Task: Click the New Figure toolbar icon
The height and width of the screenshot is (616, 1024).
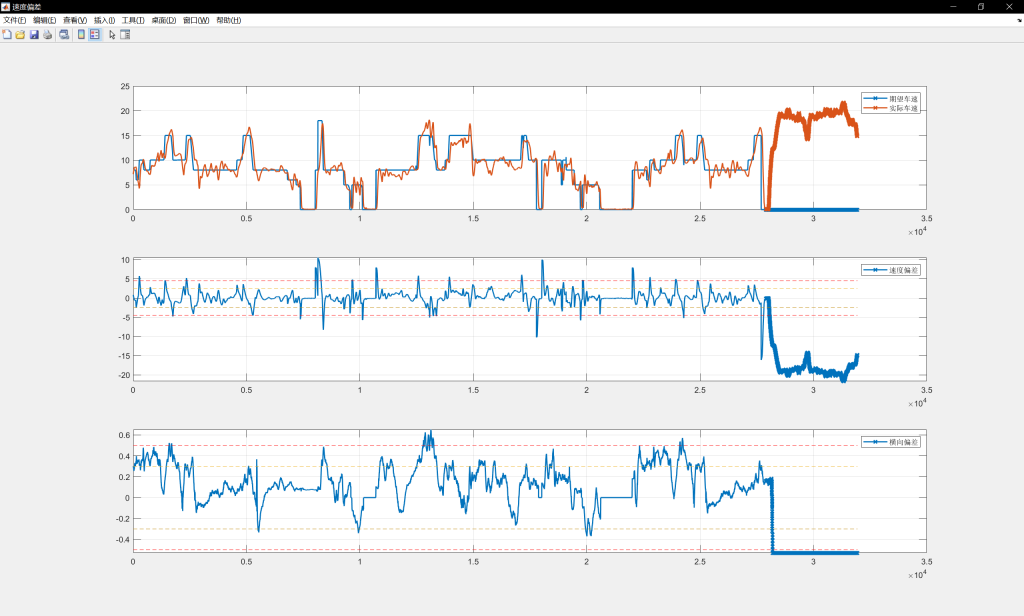Action: tap(7, 34)
